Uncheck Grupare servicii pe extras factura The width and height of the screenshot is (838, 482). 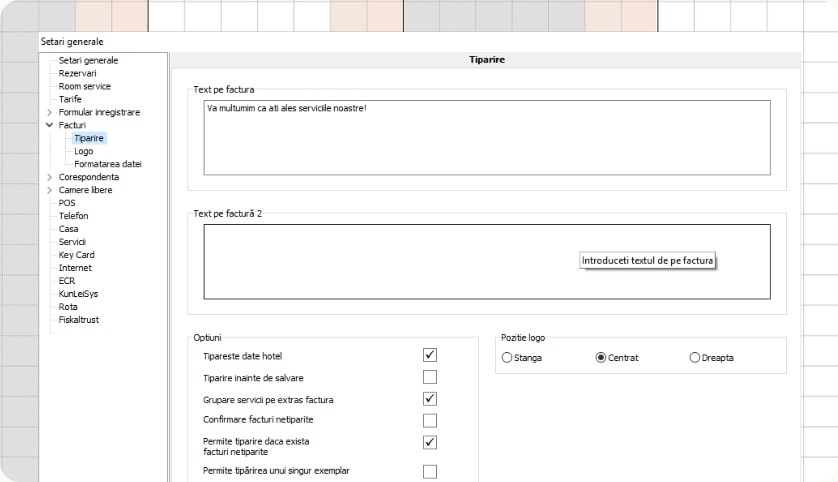coord(430,399)
